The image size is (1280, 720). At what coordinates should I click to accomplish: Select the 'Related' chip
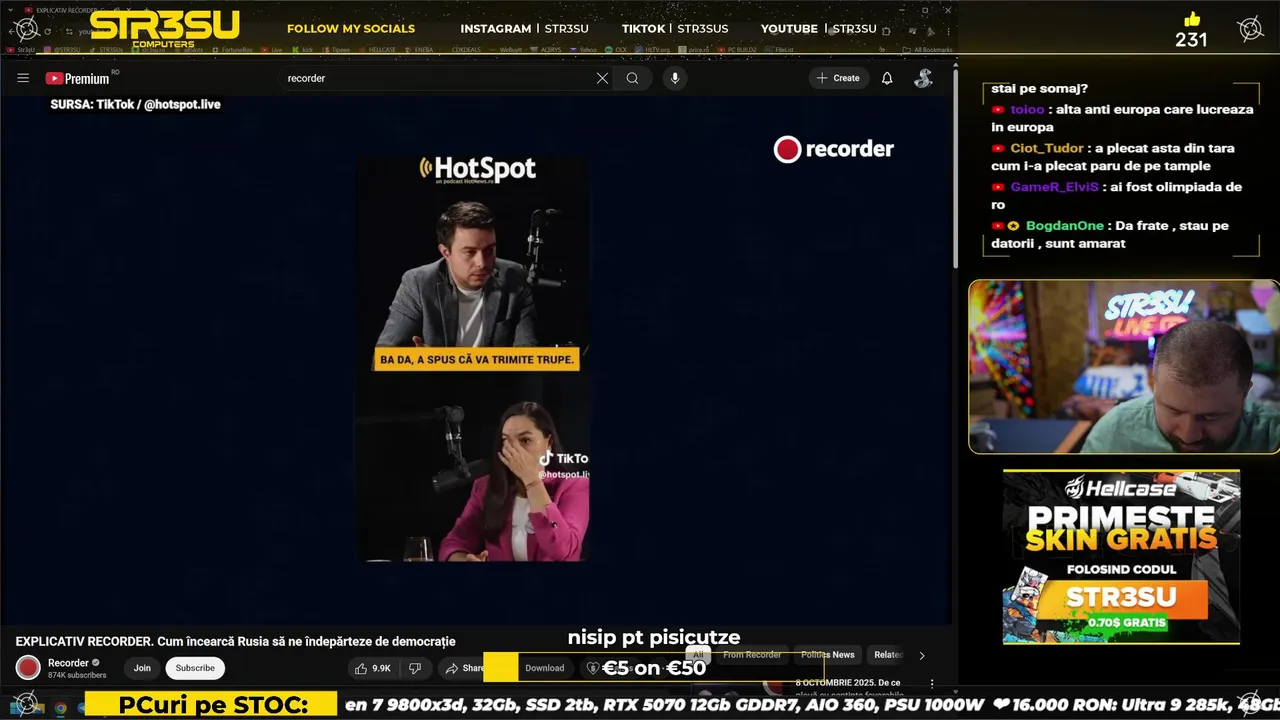(888, 655)
